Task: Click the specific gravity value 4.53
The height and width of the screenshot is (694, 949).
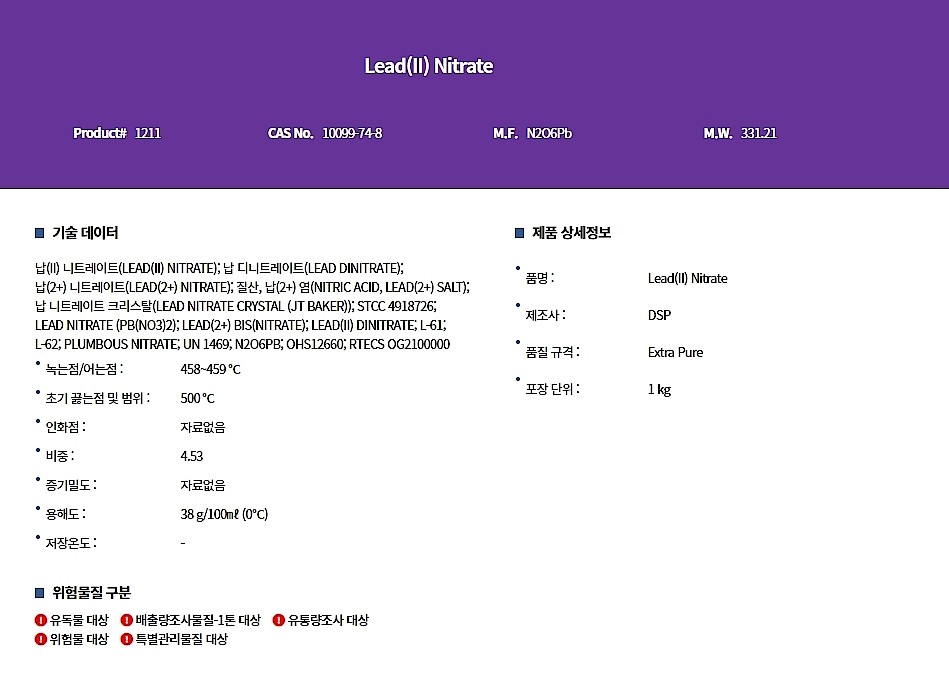Action: (191, 456)
